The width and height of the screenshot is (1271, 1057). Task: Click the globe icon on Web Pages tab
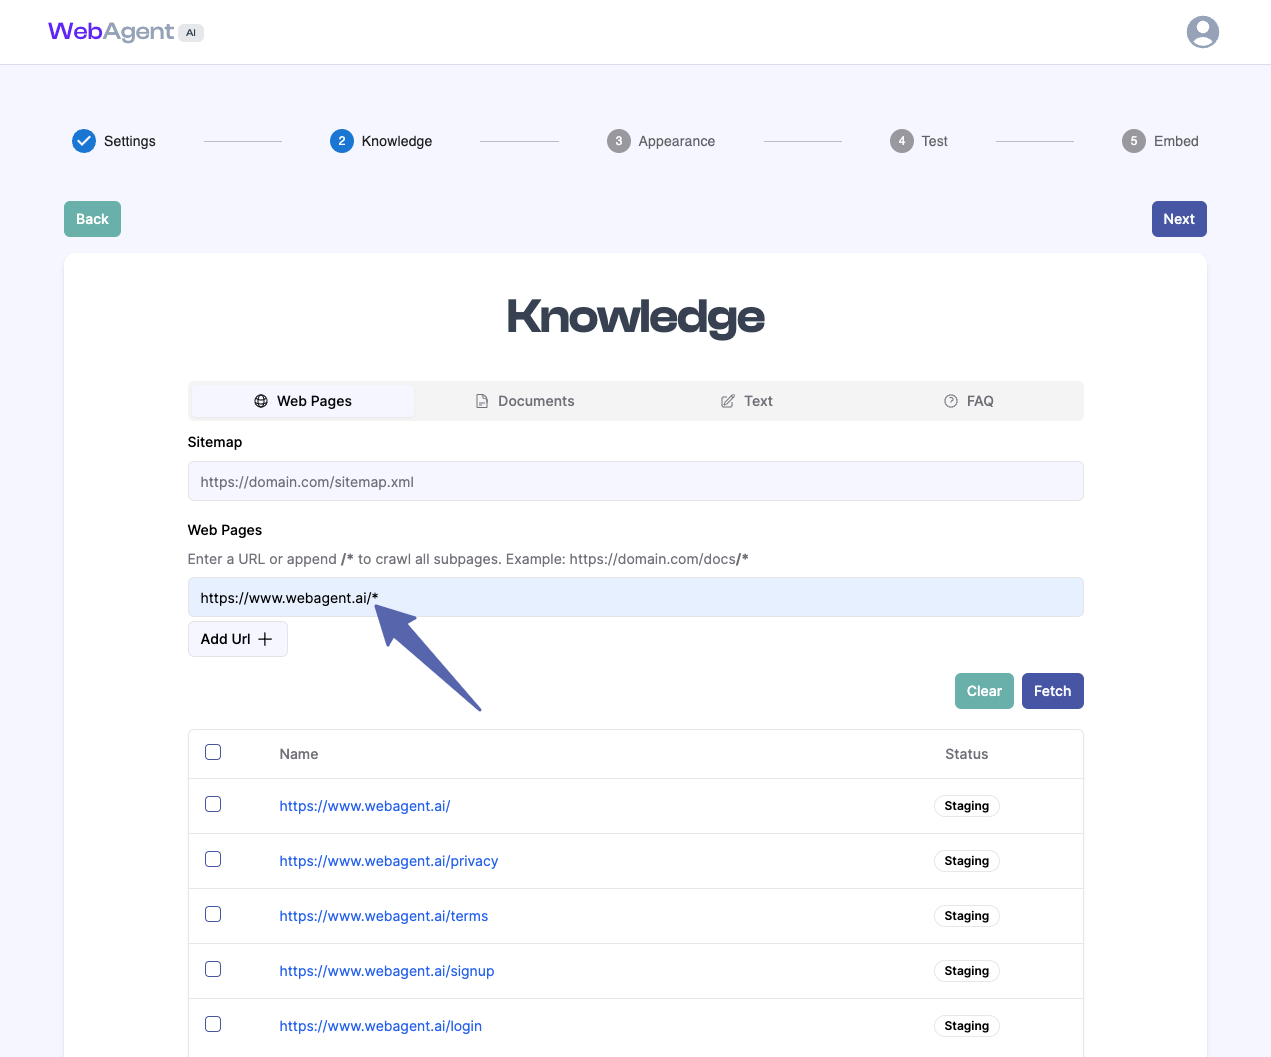[261, 401]
